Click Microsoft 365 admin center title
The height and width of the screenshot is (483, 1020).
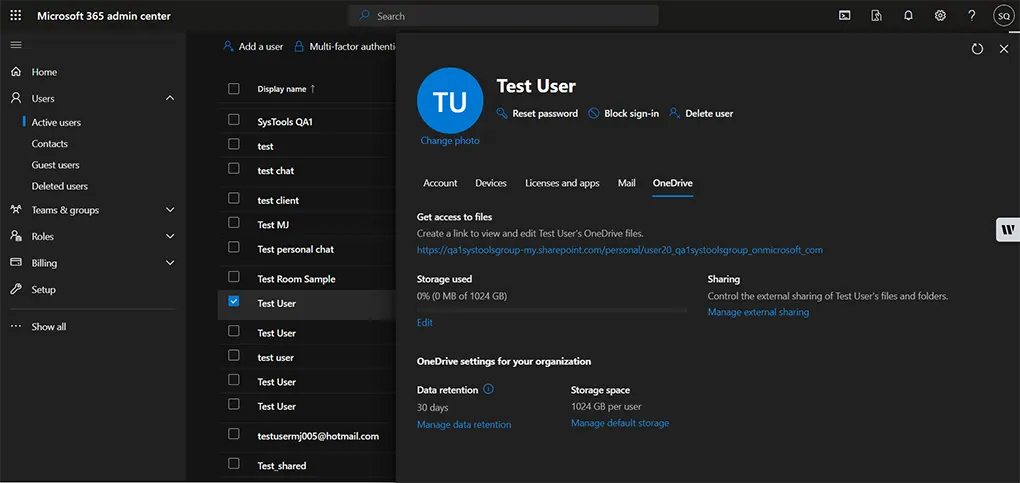tap(104, 16)
